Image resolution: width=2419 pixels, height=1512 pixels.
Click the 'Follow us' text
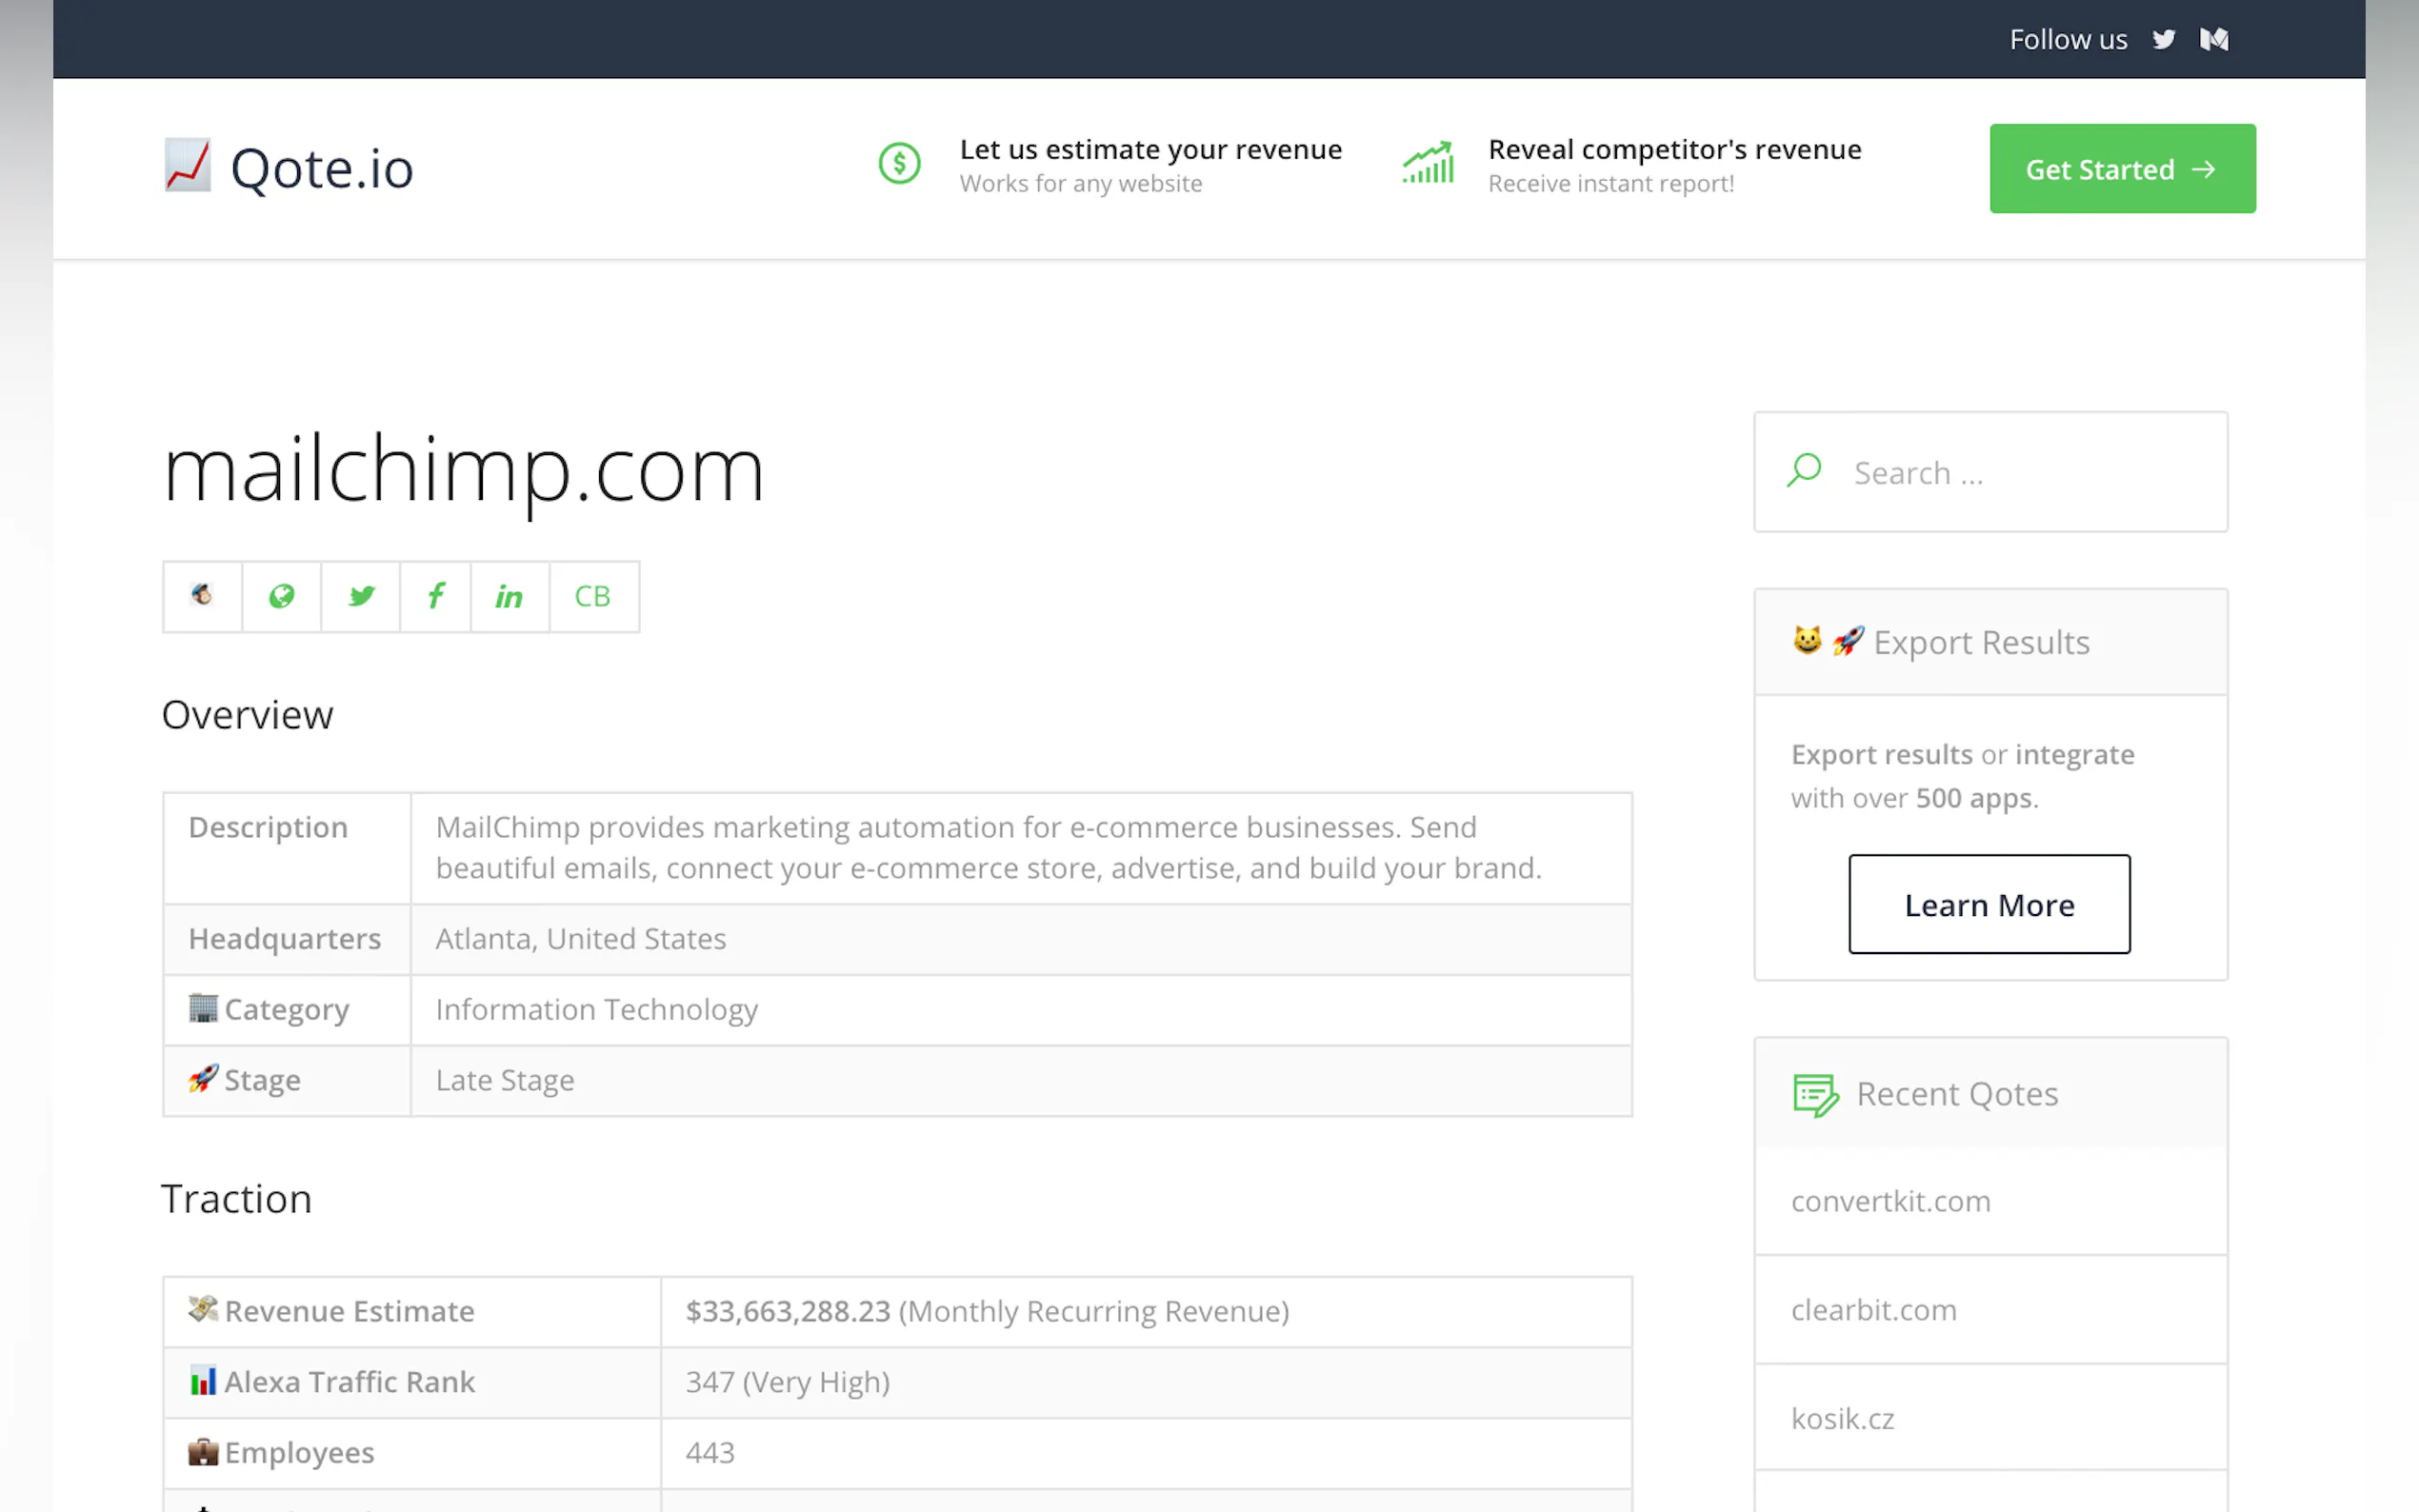2068,39
